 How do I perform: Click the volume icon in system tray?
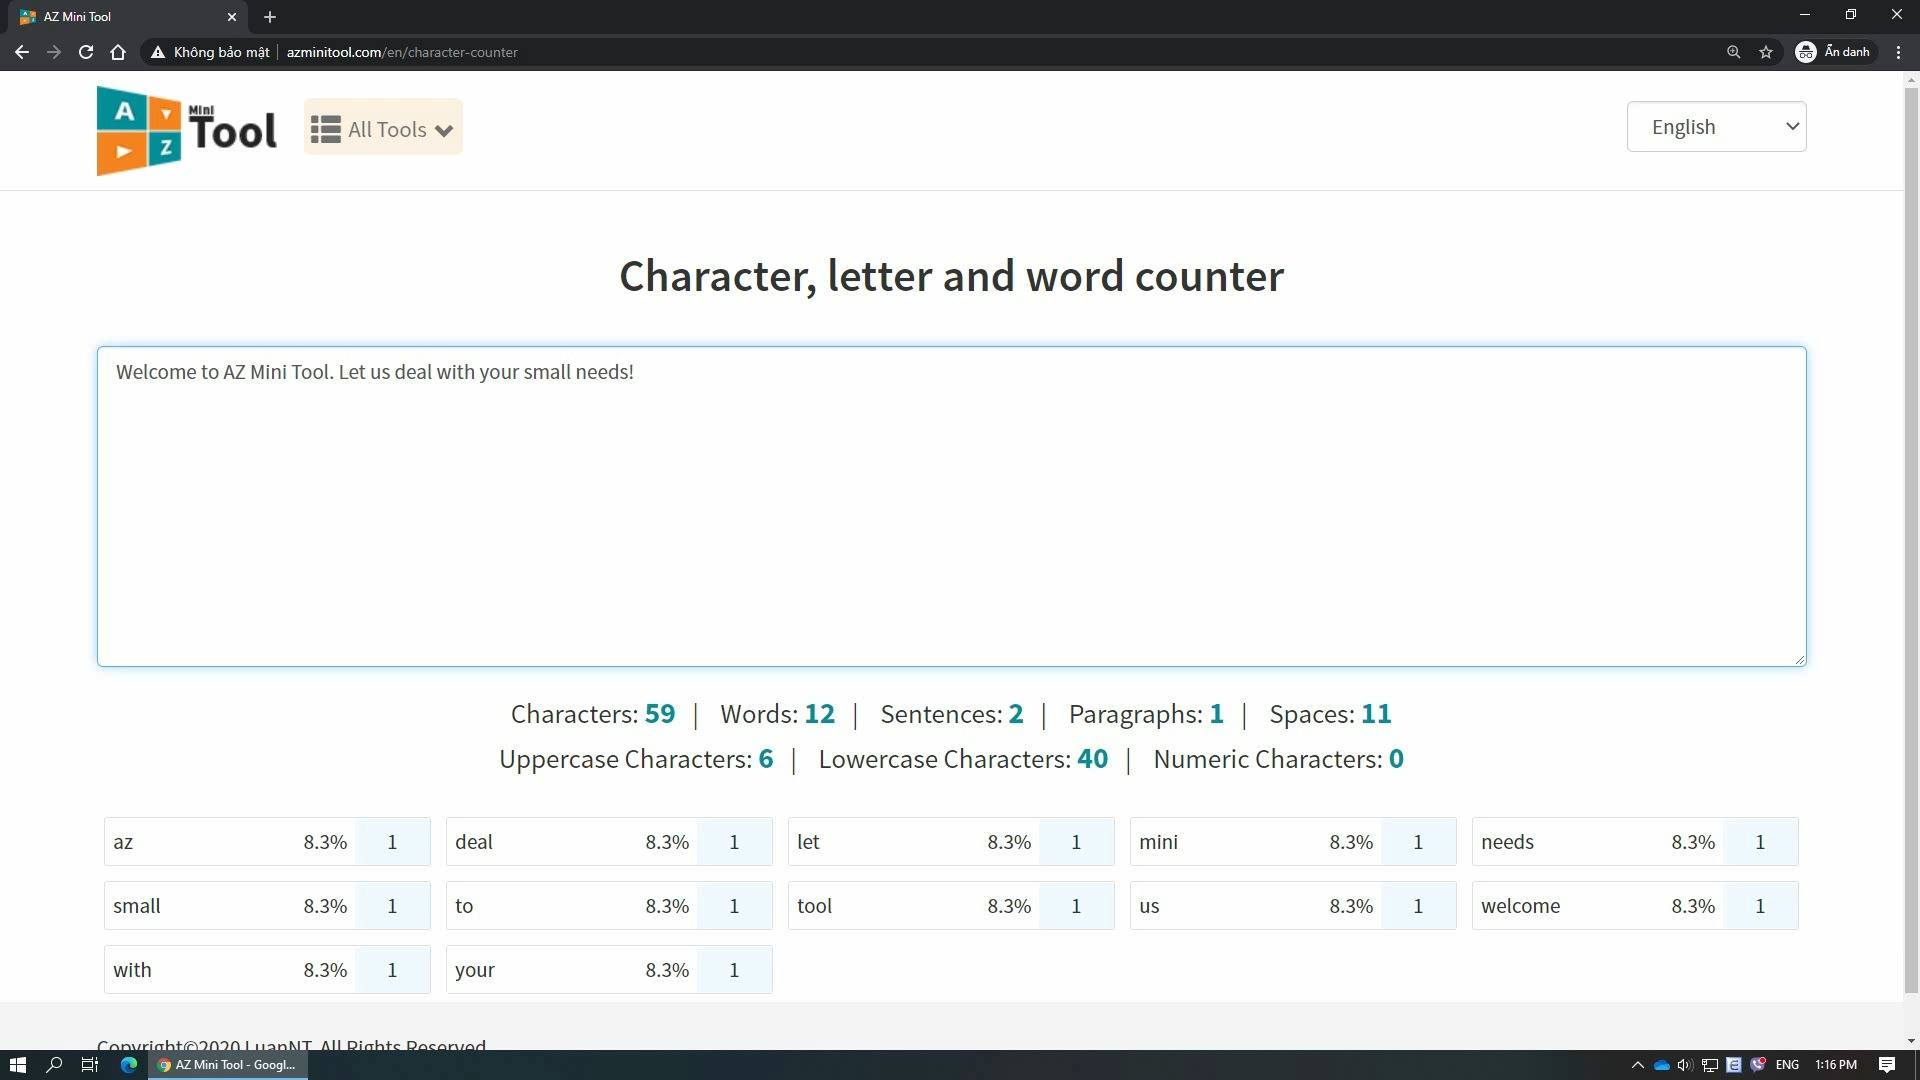pos(1685,1065)
